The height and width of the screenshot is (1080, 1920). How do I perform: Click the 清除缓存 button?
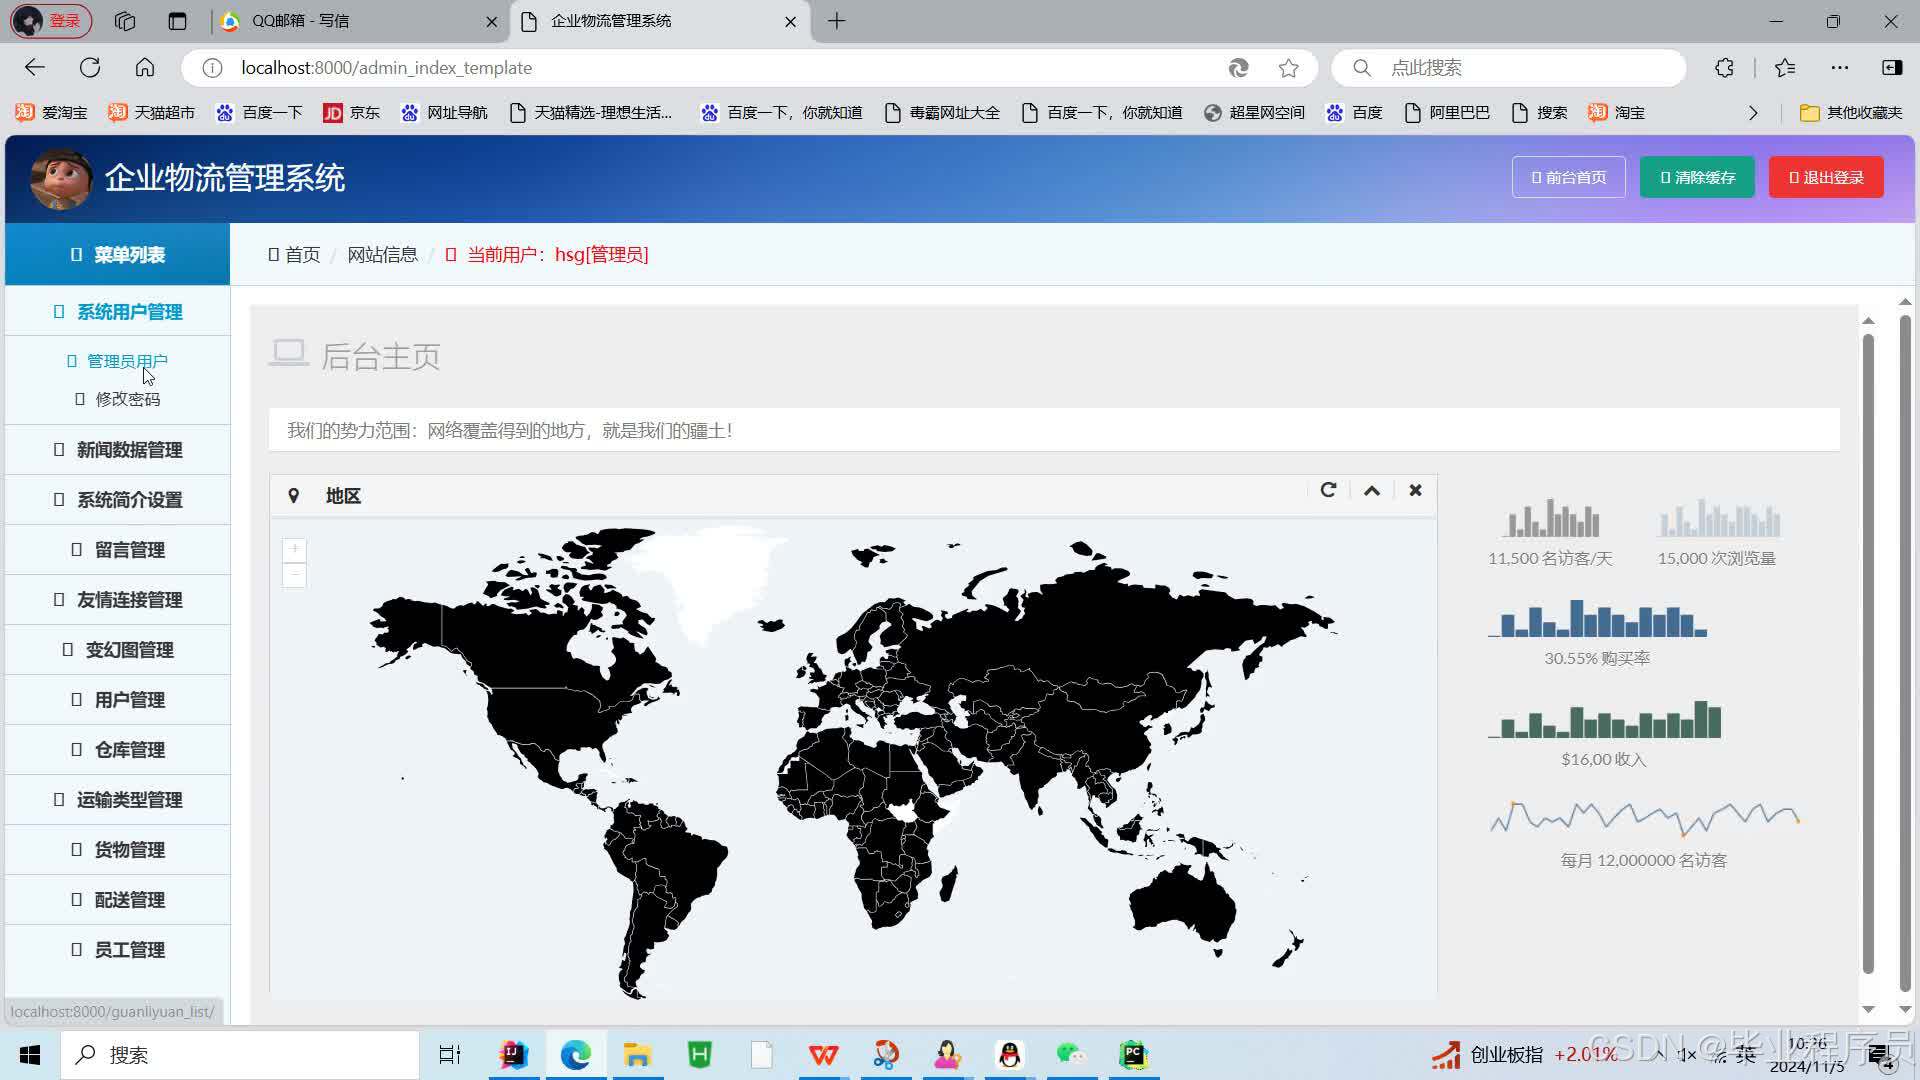pos(1697,177)
